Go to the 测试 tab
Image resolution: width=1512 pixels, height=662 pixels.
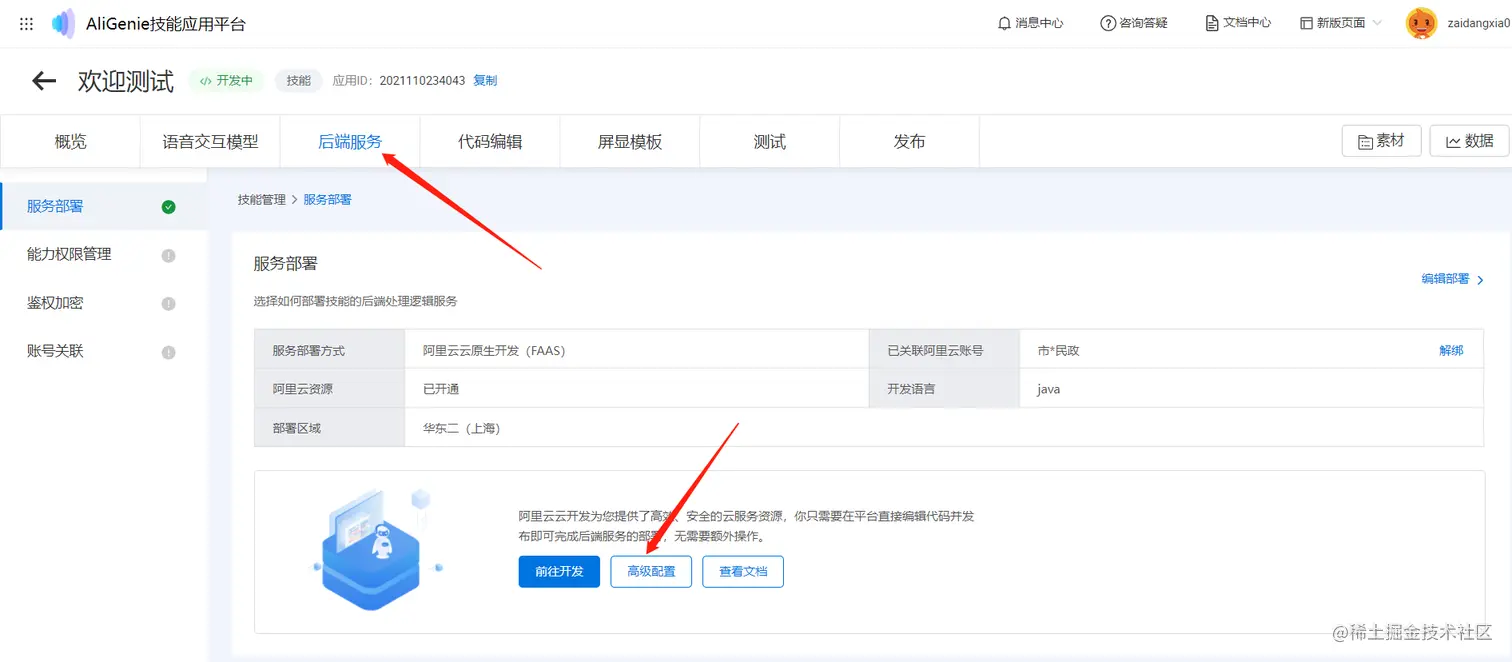click(x=770, y=142)
